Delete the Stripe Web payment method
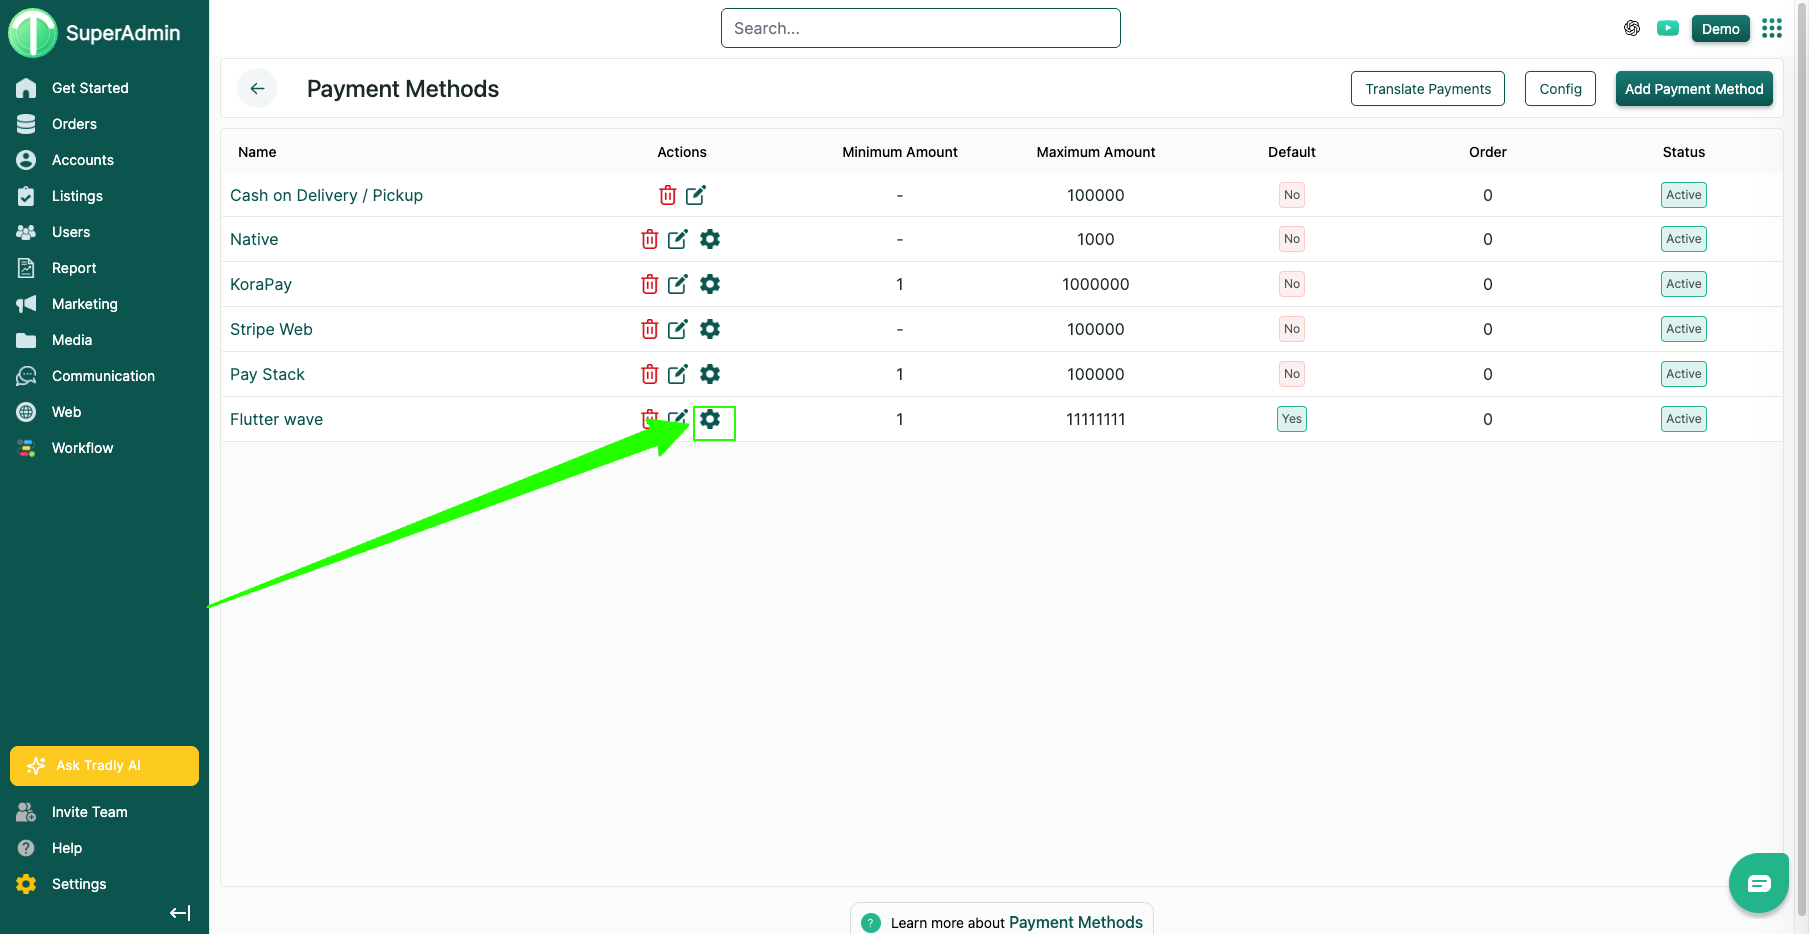Screen dimensions: 1809x934 coord(650,329)
